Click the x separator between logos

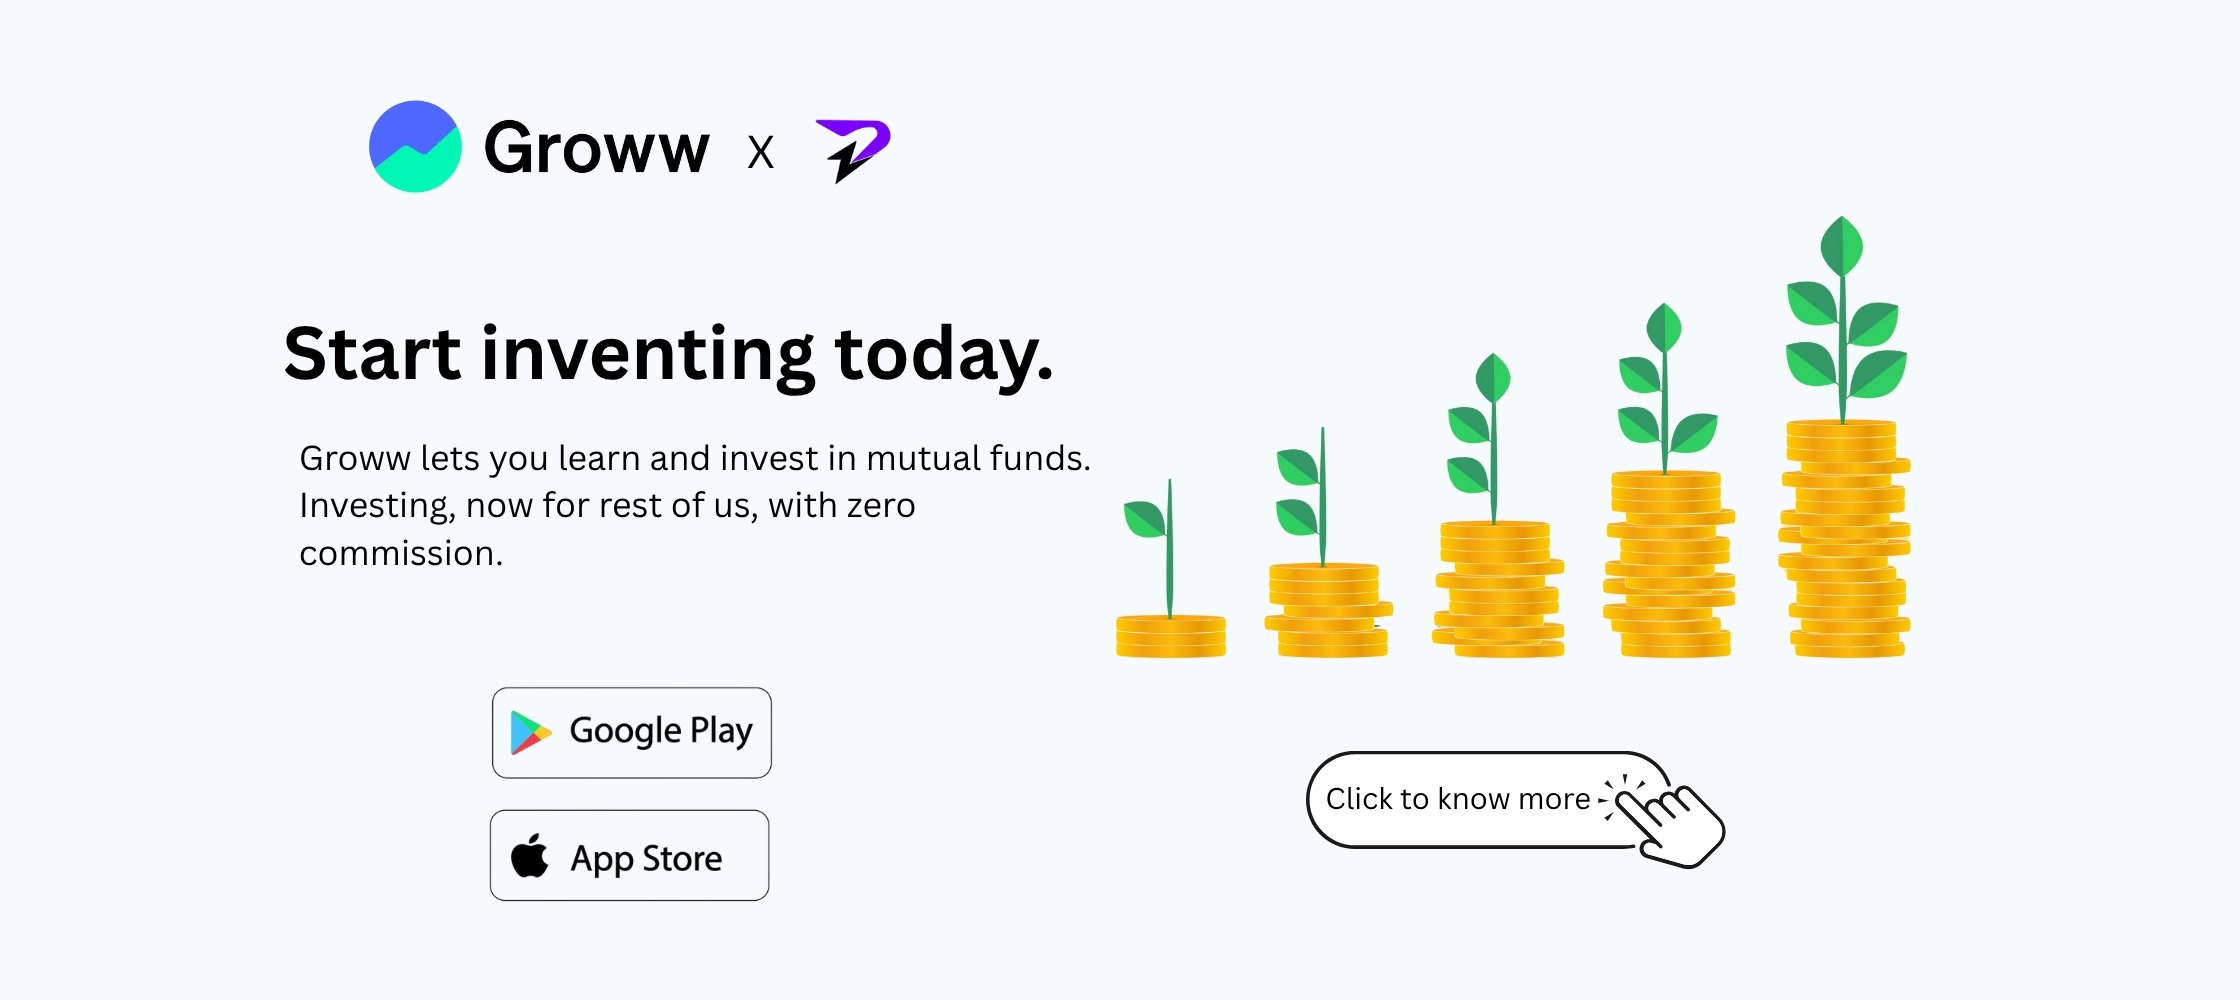(761, 153)
